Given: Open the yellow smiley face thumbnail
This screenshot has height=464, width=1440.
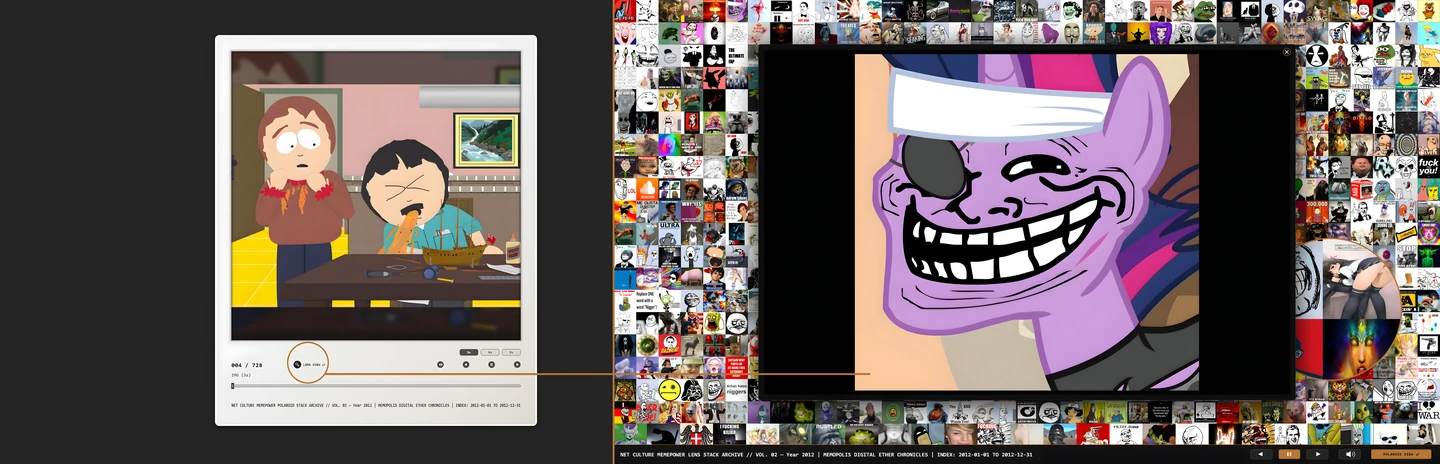Looking at the screenshot, I should tap(670, 390).
